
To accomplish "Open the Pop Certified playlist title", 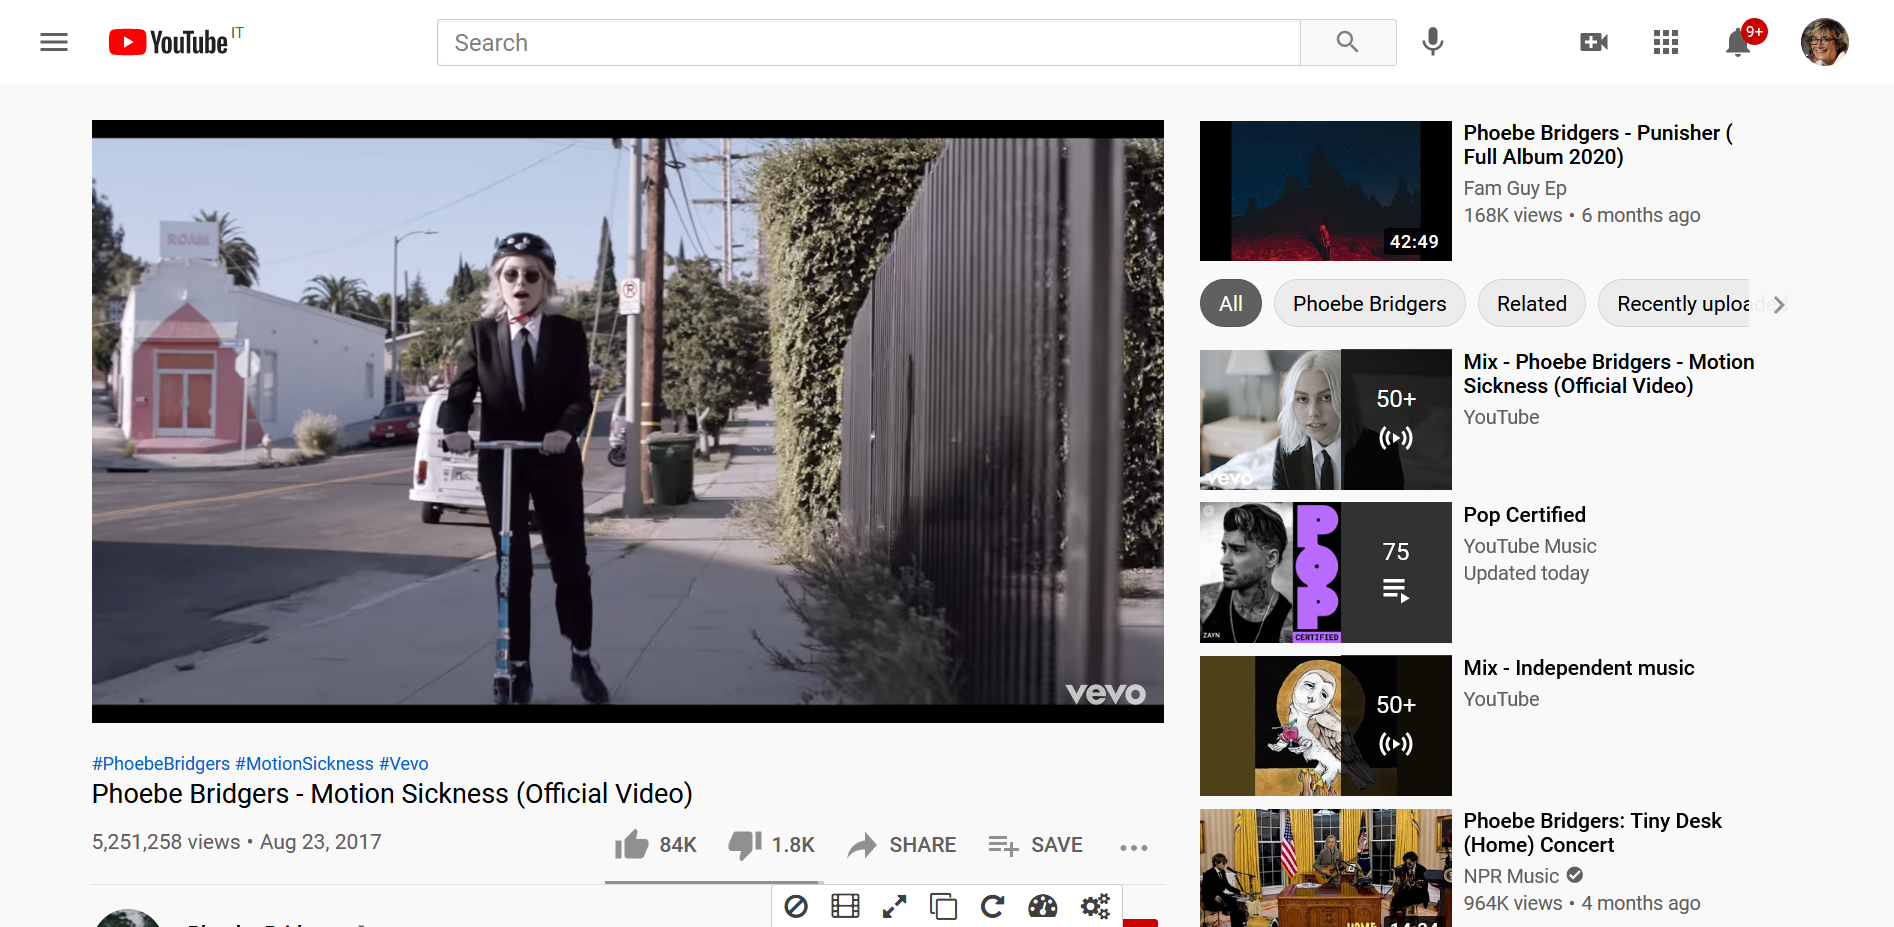I will pos(1524,515).
